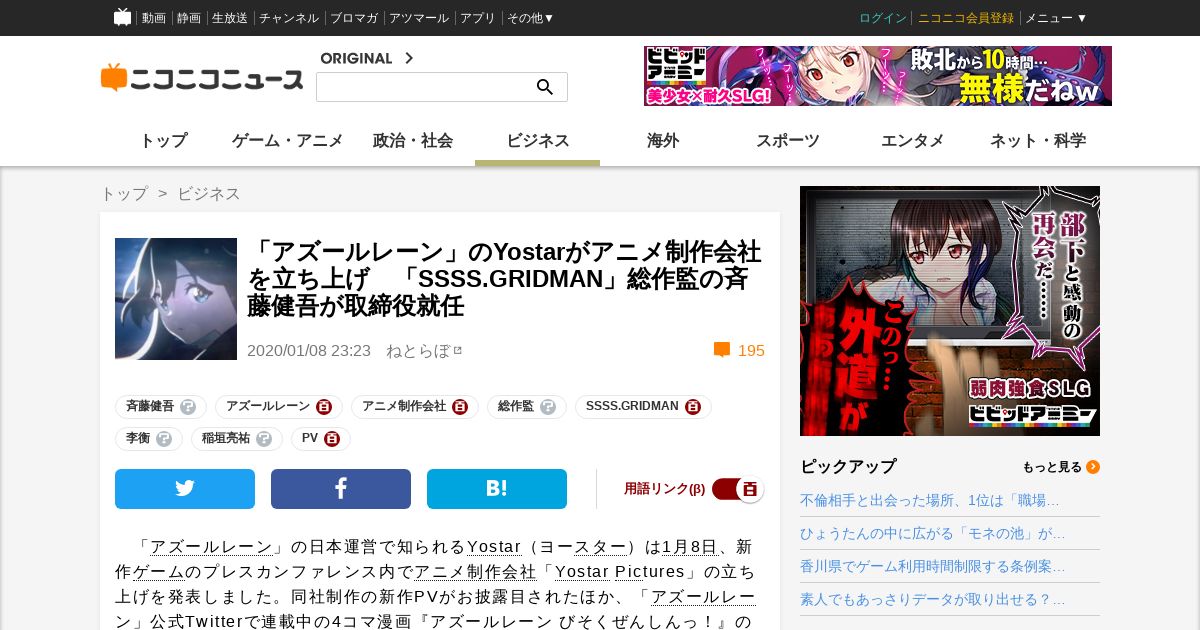Click the date 2020/01/08 23:23
The height and width of the screenshot is (630, 1200).
click(309, 351)
